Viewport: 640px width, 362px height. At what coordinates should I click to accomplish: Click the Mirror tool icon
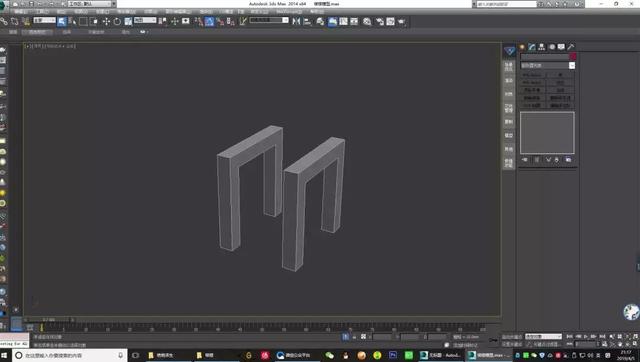(296, 21)
